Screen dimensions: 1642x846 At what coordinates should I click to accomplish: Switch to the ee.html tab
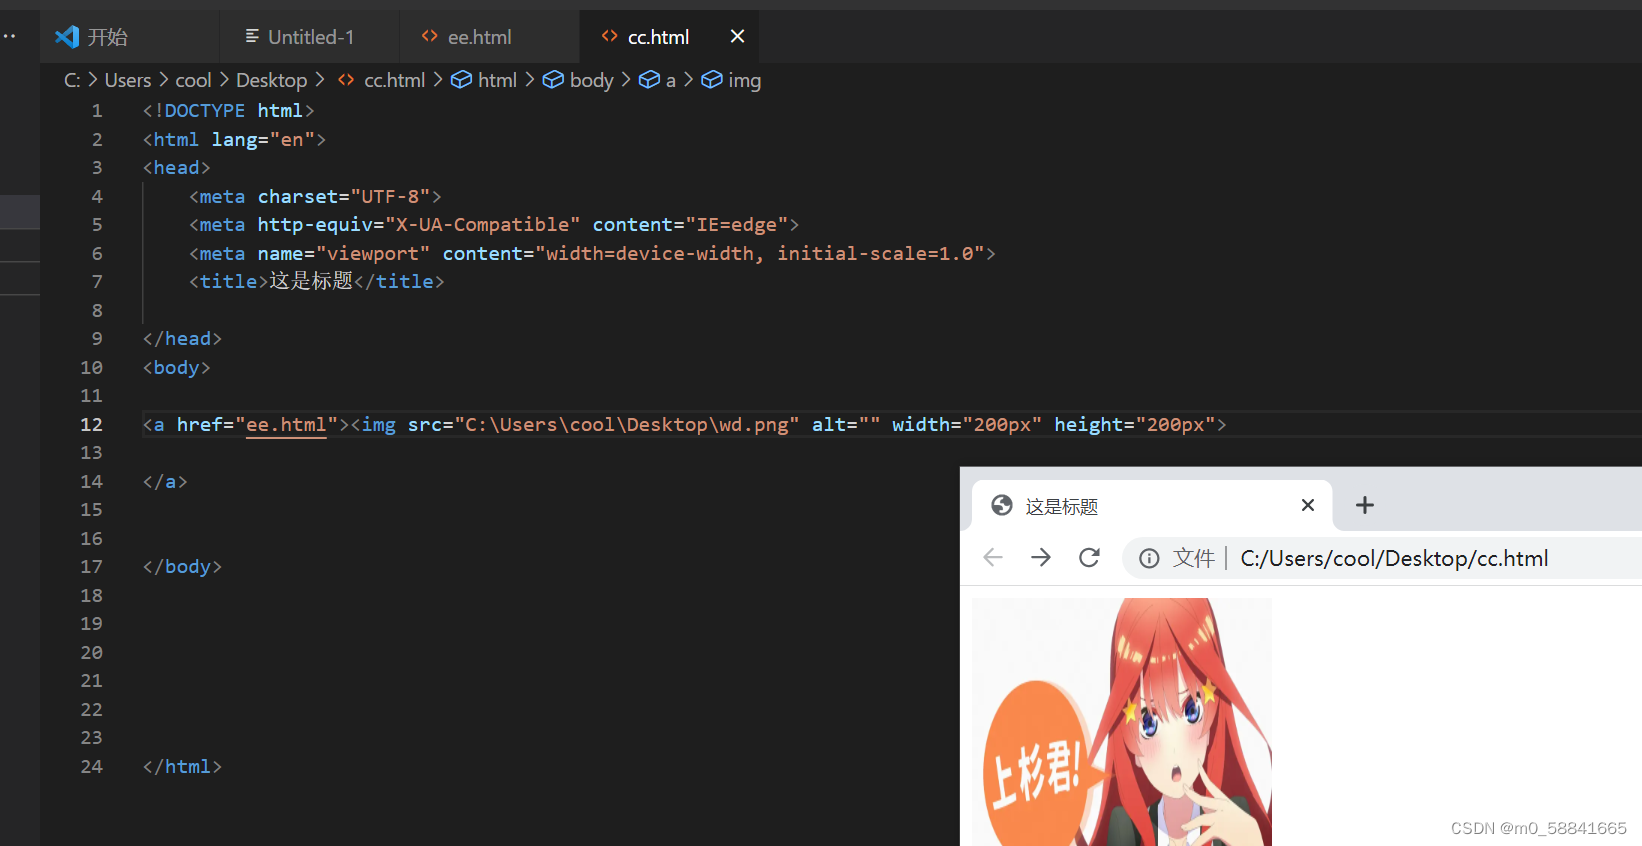click(x=489, y=37)
